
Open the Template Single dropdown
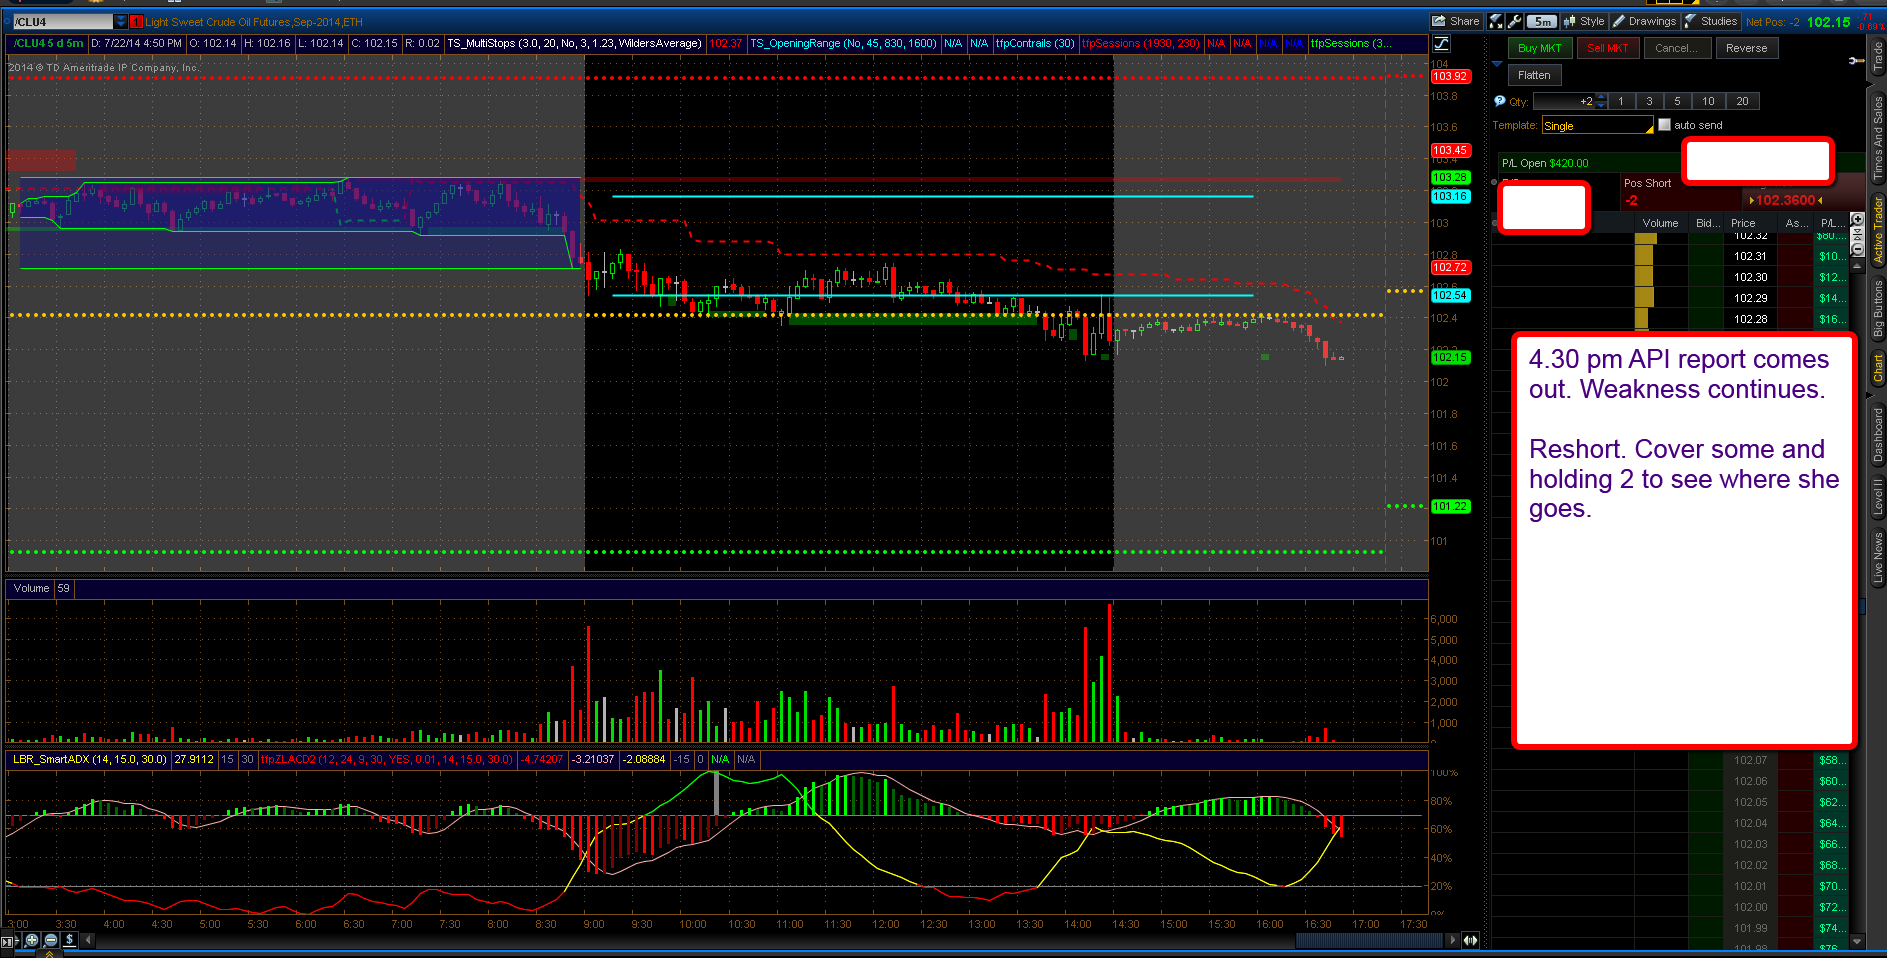point(1598,125)
